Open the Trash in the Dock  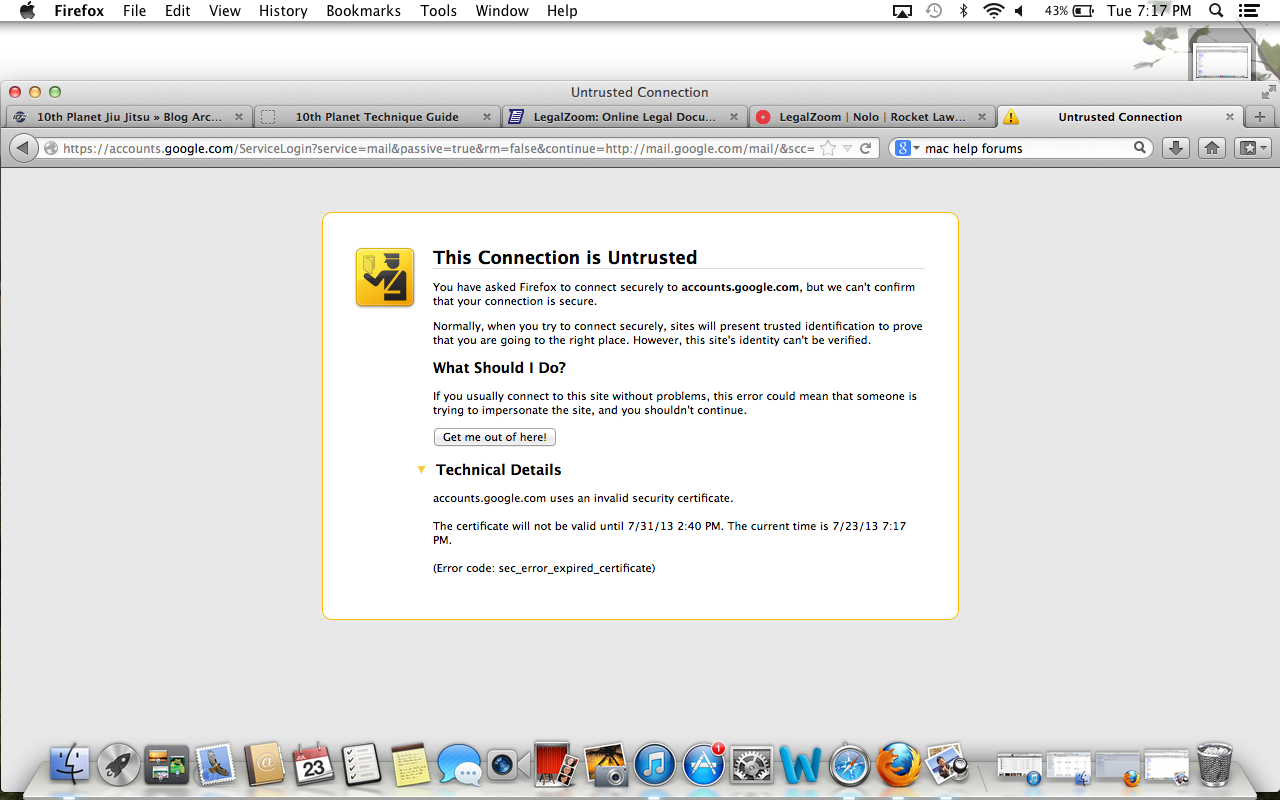pos(1214,765)
